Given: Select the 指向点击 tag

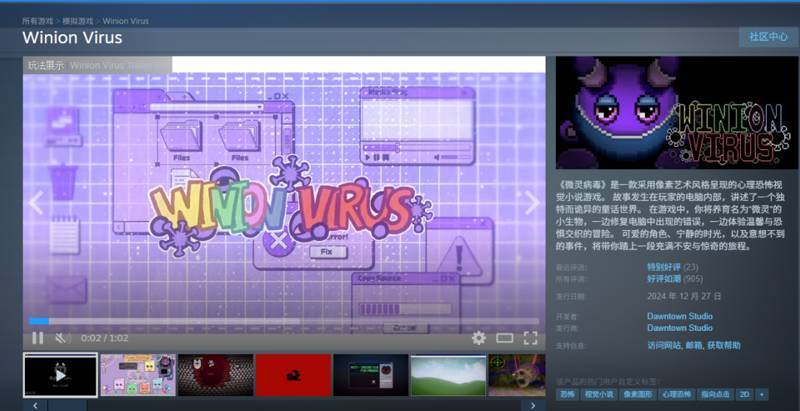Looking at the screenshot, I should point(715,394).
